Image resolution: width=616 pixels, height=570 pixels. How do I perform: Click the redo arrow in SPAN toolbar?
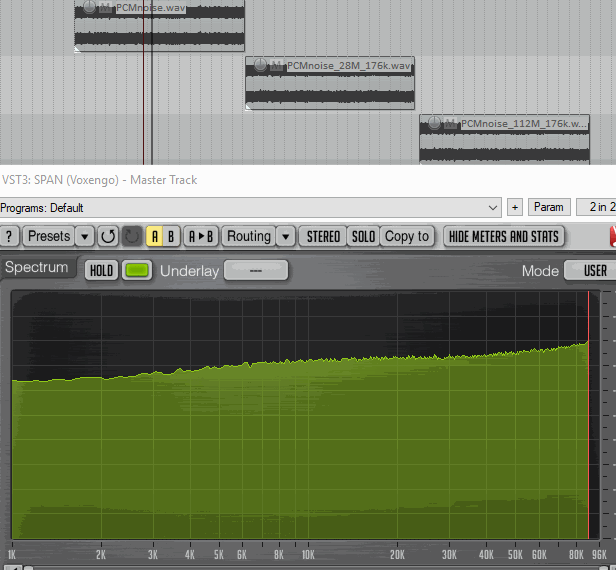click(x=132, y=236)
